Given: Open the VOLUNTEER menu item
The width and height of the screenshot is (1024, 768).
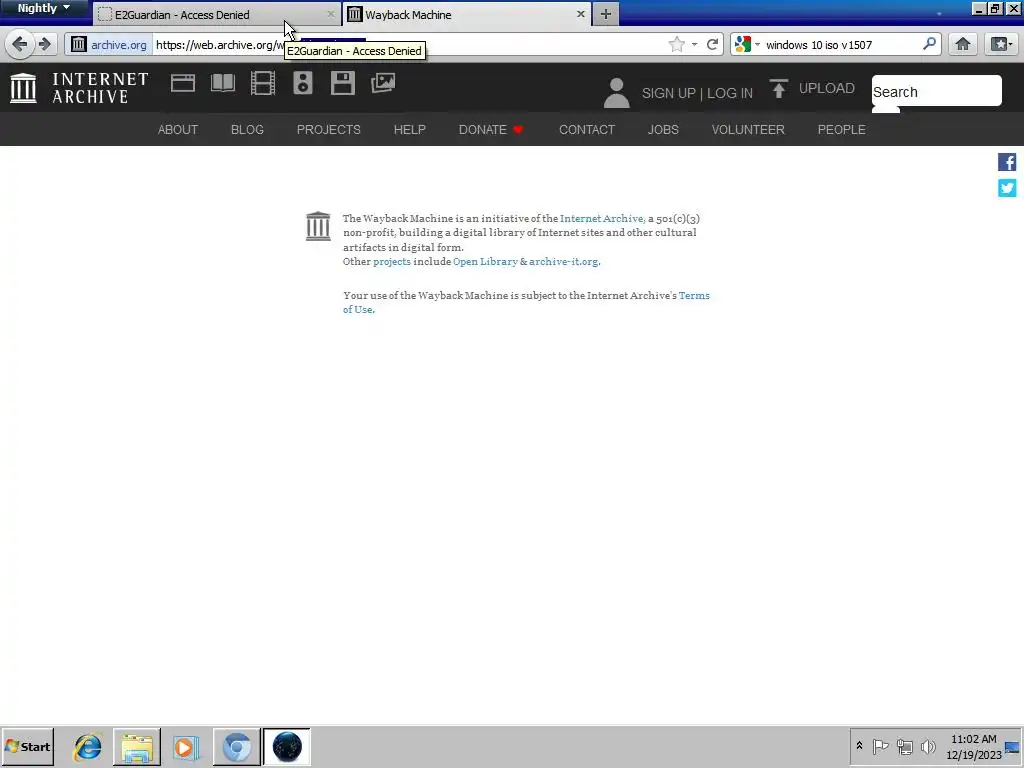Looking at the screenshot, I should coord(748,129).
